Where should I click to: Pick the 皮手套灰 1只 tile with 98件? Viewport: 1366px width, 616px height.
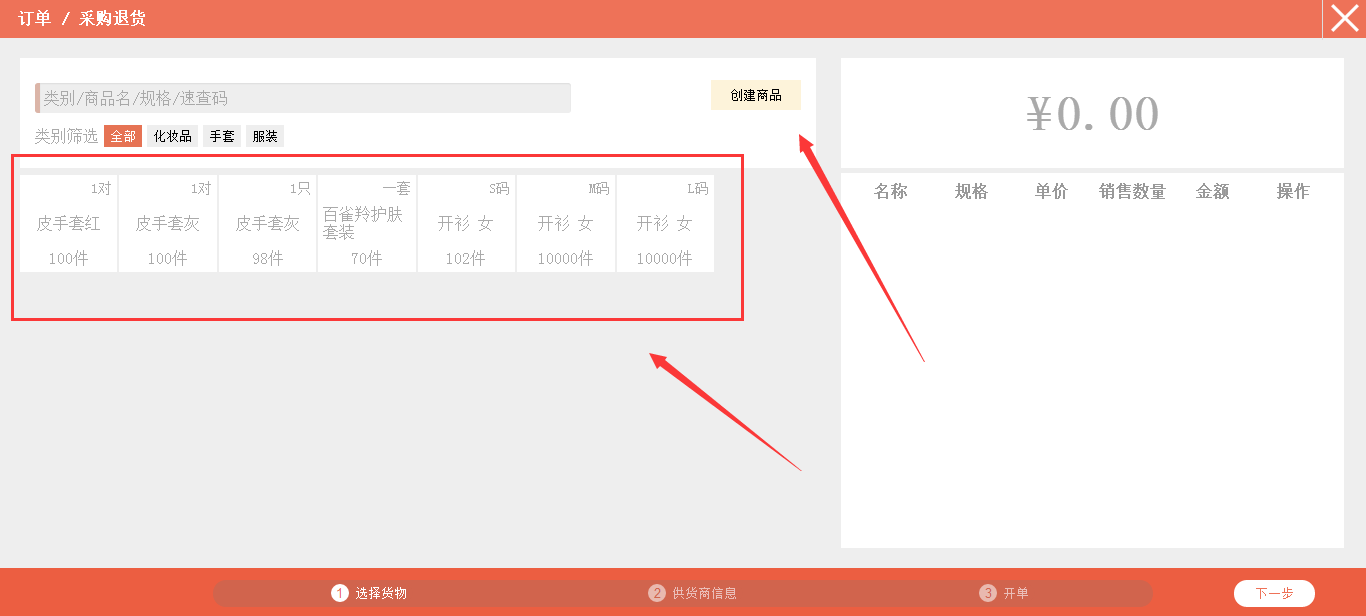pyautogui.click(x=267, y=224)
